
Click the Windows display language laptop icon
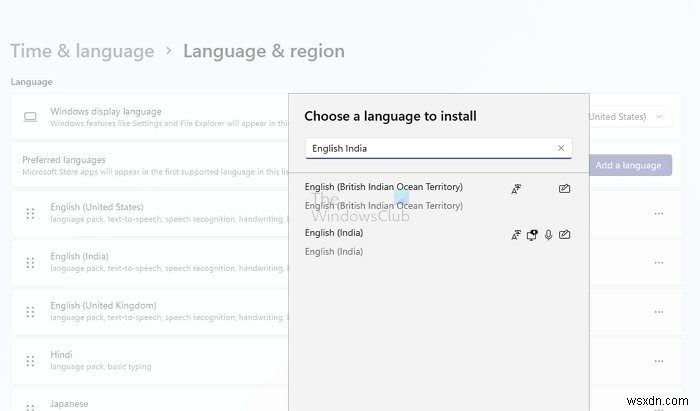(30, 117)
